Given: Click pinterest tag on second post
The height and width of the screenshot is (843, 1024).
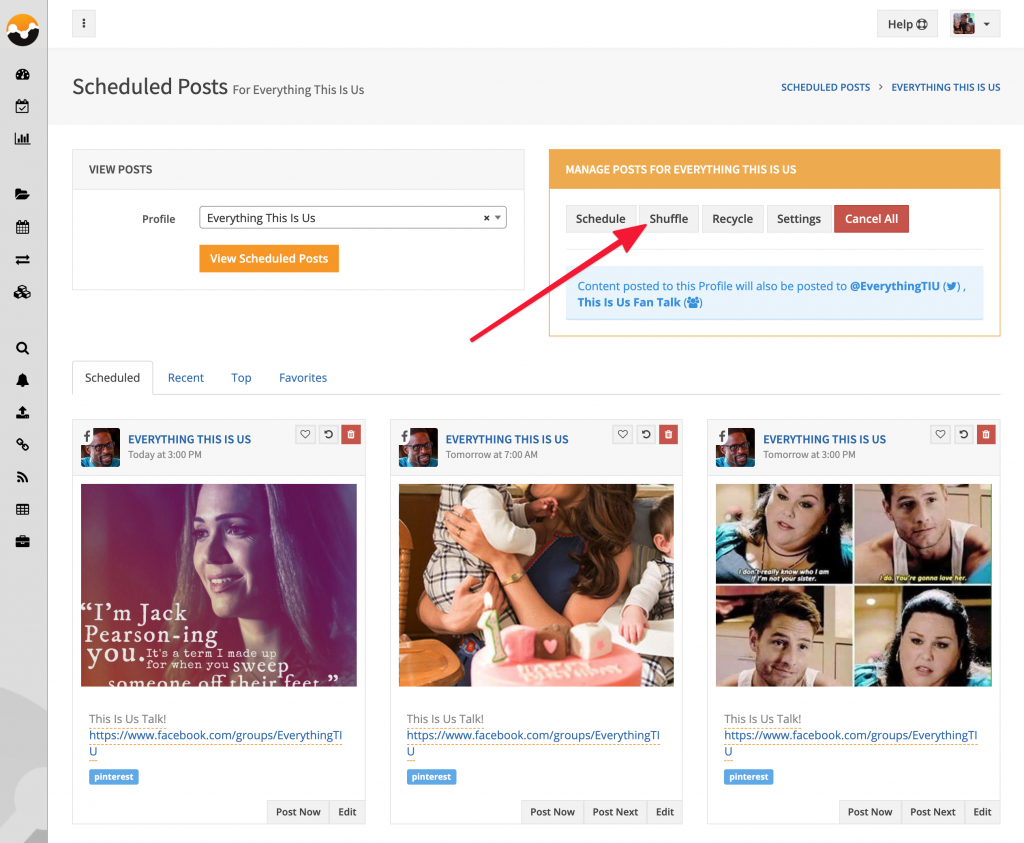Looking at the screenshot, I should click(431, 777).
